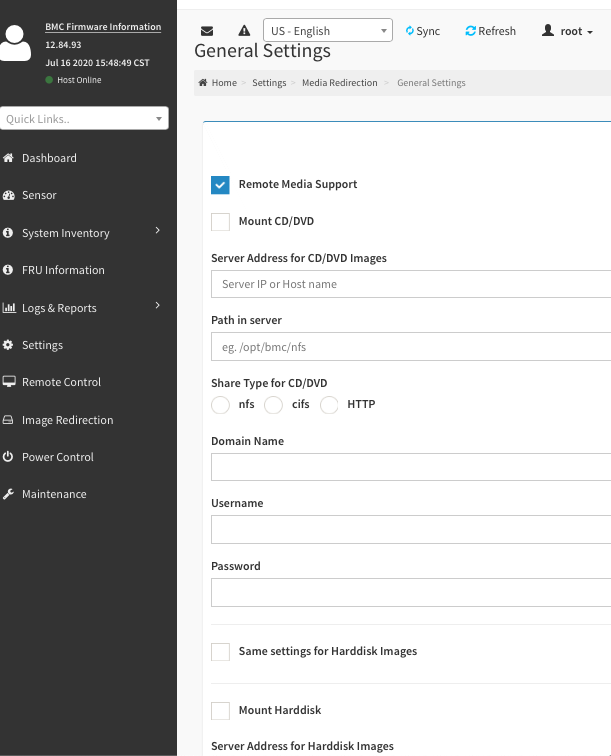Open Remote Control in the sidebar
The width and height of the screenshot is (611, 756).
[61, 382]
